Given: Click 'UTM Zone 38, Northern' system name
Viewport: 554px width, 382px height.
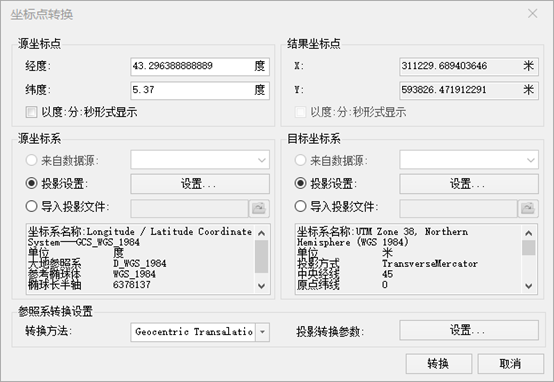Looking at the screenshot, I should [x=412, y=232].
